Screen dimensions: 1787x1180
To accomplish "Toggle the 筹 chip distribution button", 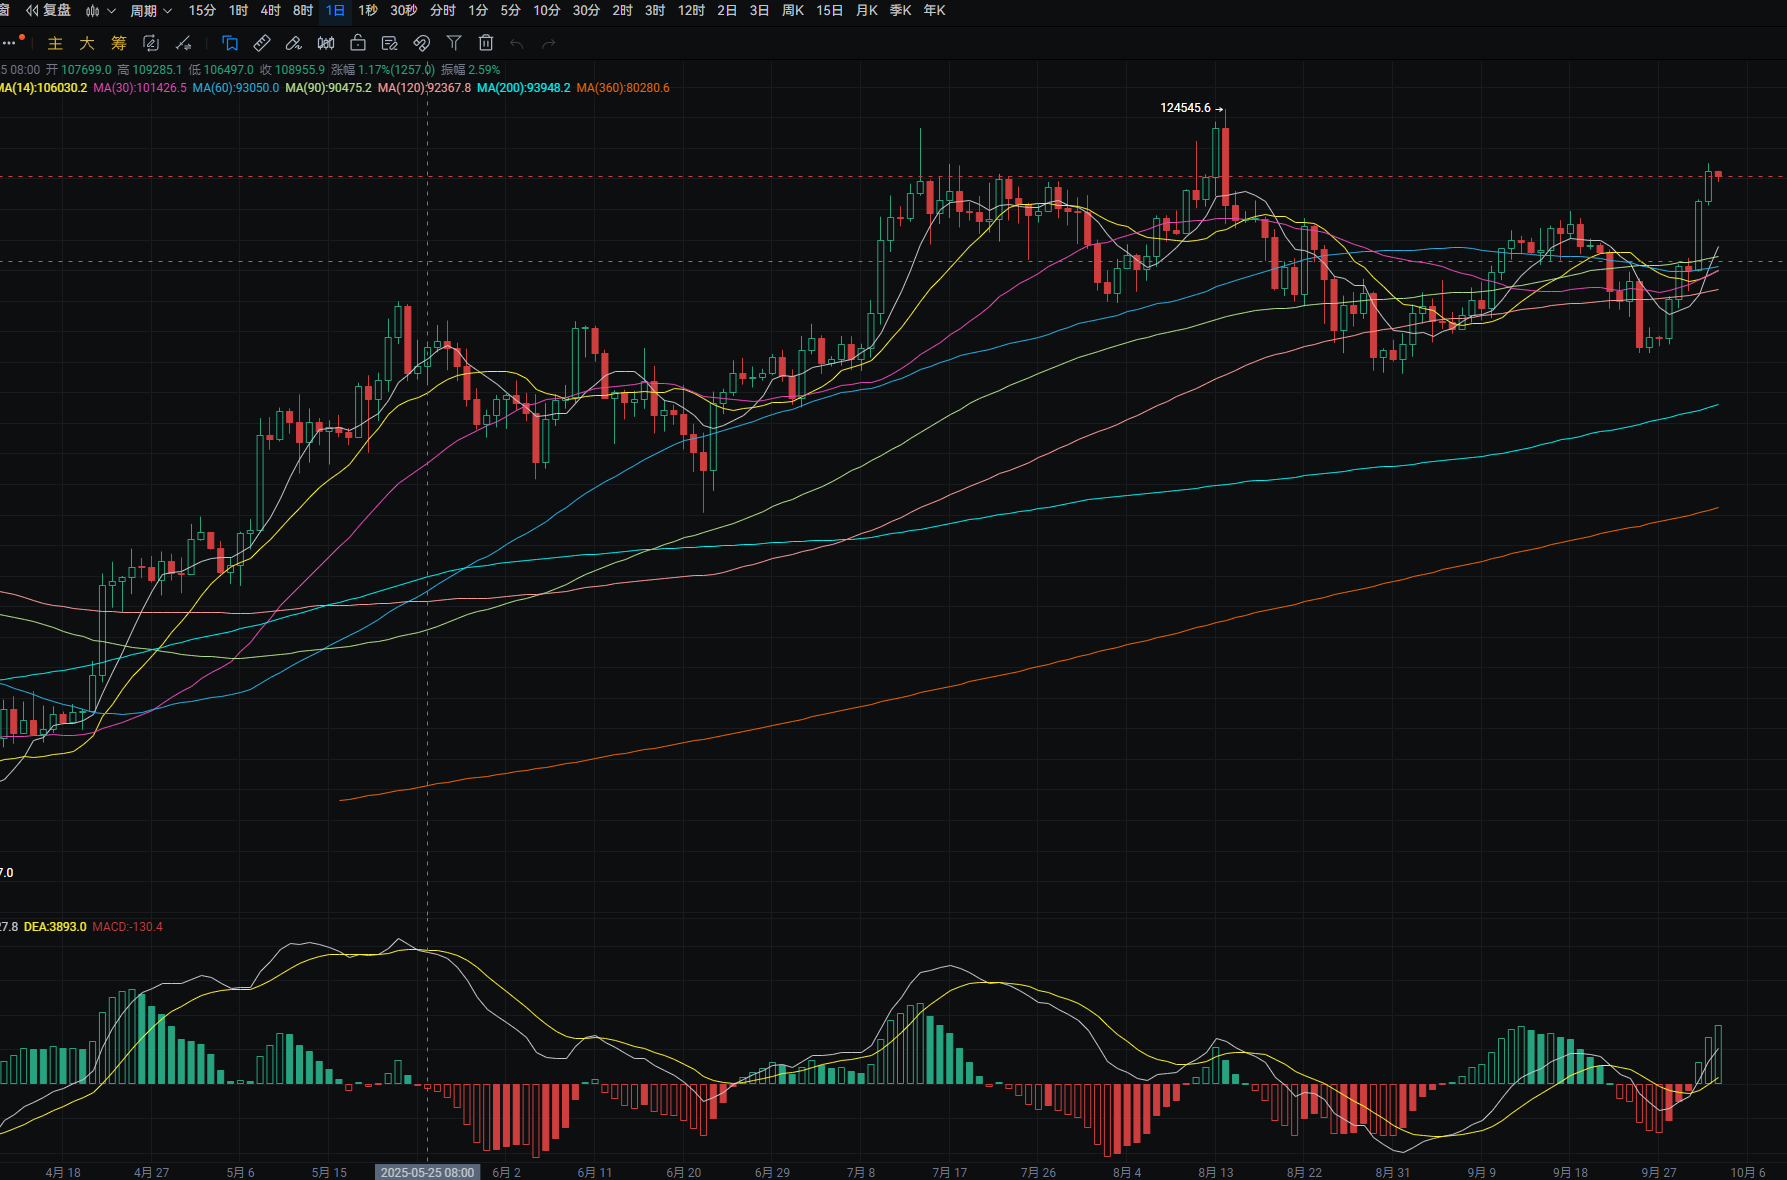I will click(119, 43).
